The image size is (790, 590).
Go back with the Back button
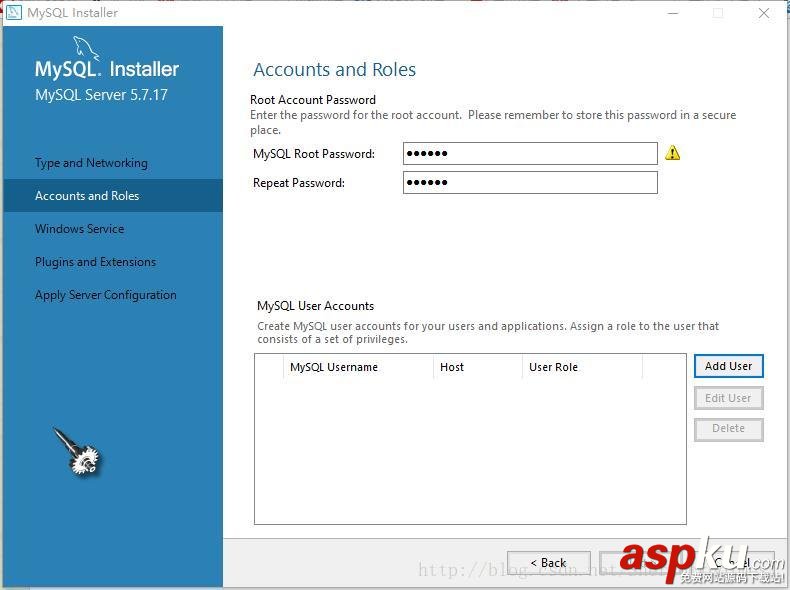pyautogui.click(x=549, y=563)
